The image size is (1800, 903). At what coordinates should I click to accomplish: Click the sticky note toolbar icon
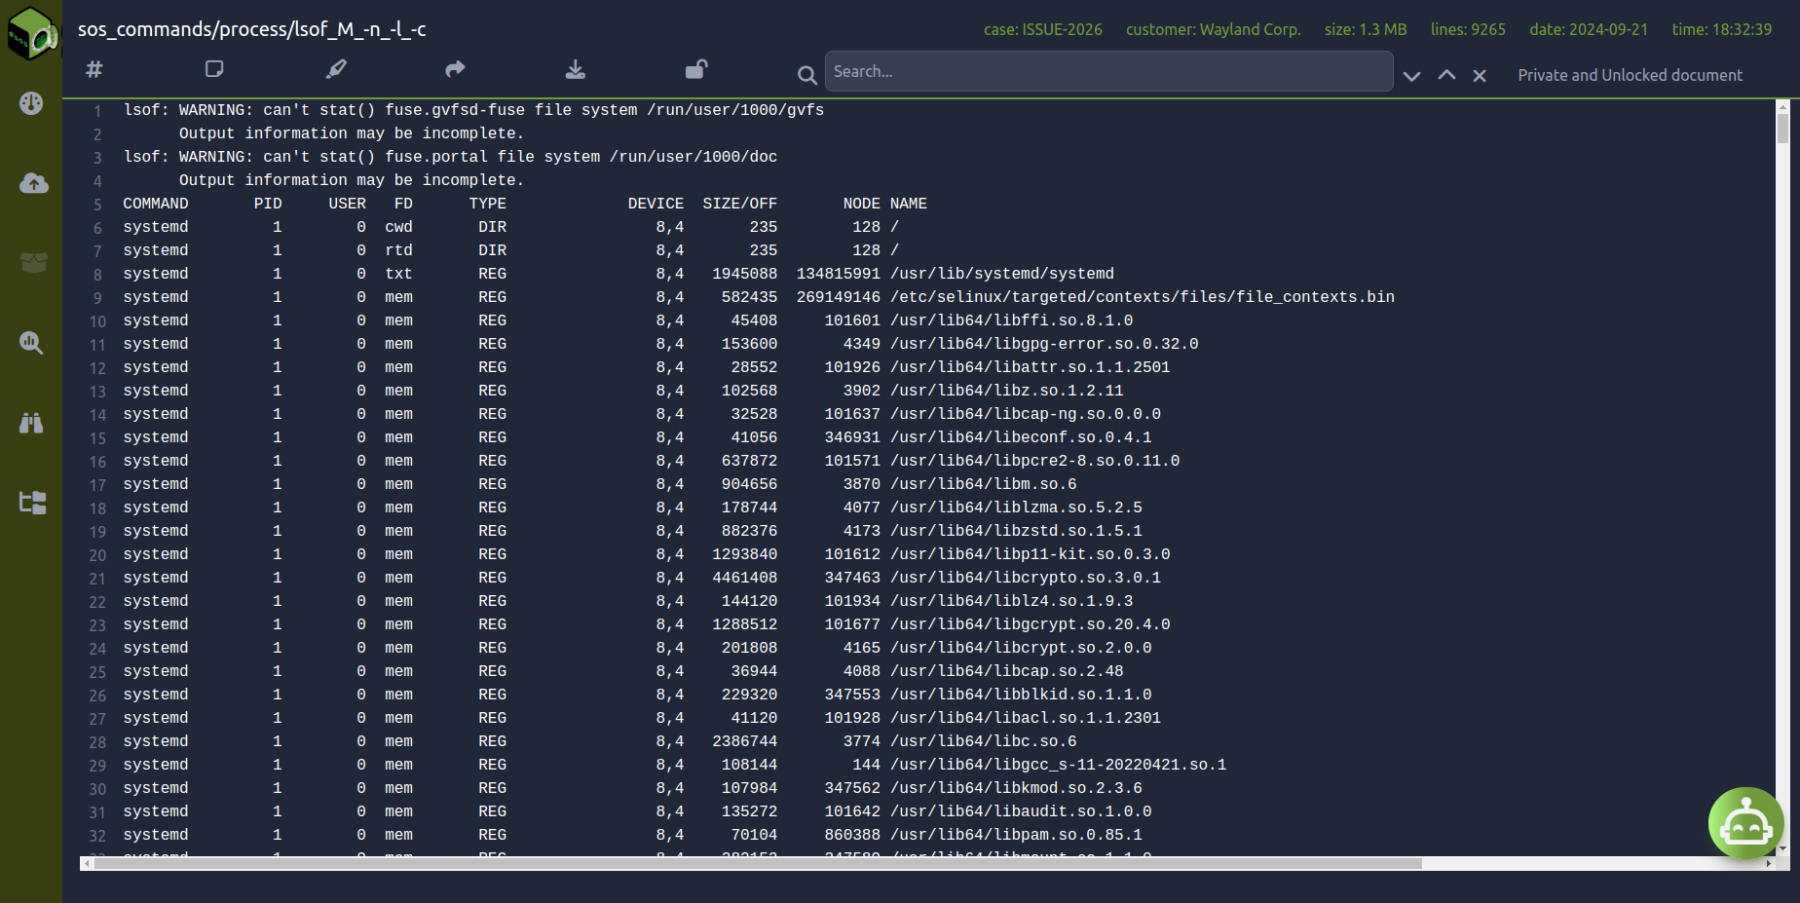[214, 69]
